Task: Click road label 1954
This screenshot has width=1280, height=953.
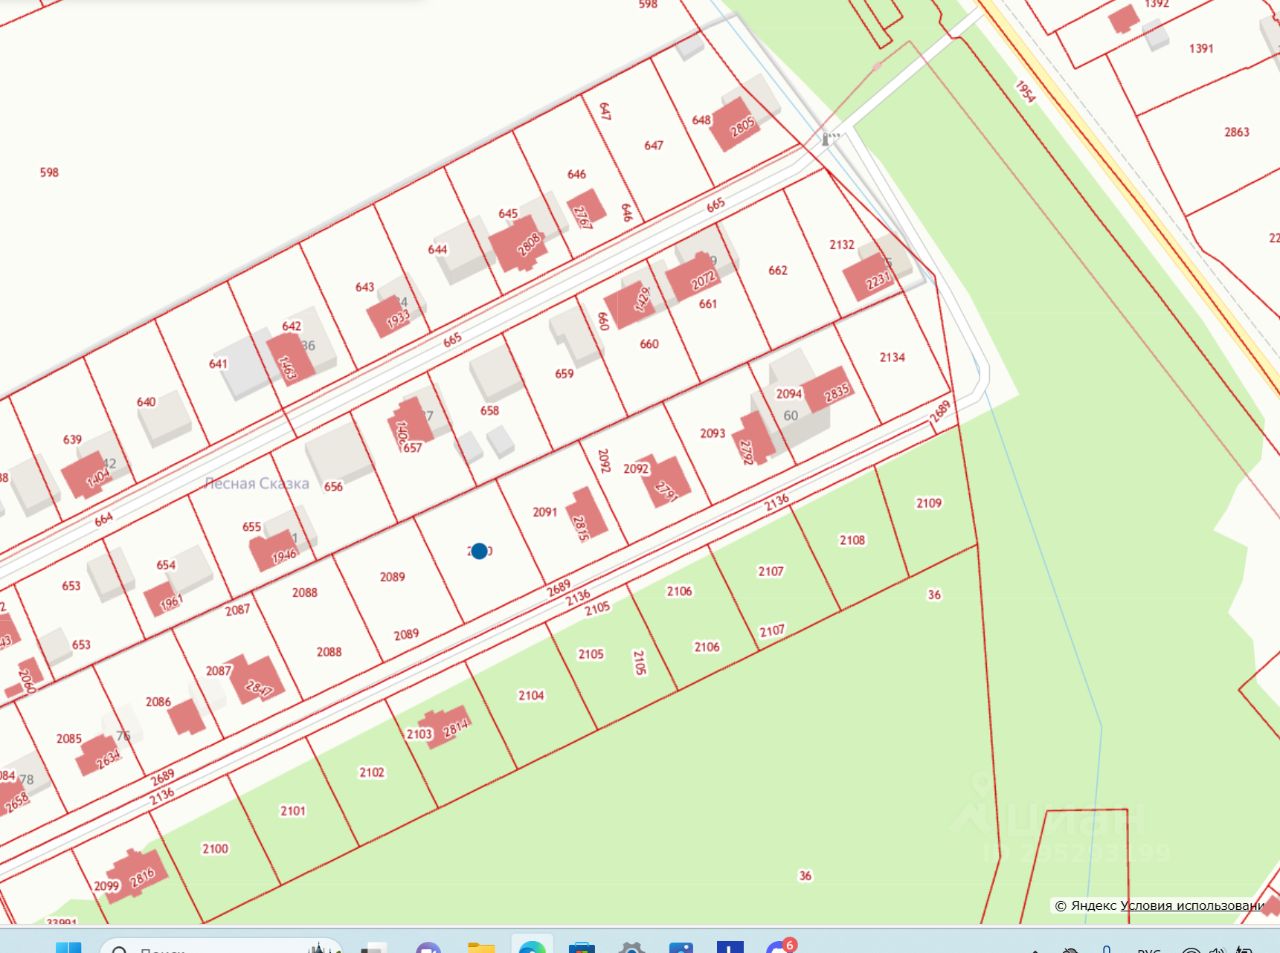Action: coord(1025,92)
